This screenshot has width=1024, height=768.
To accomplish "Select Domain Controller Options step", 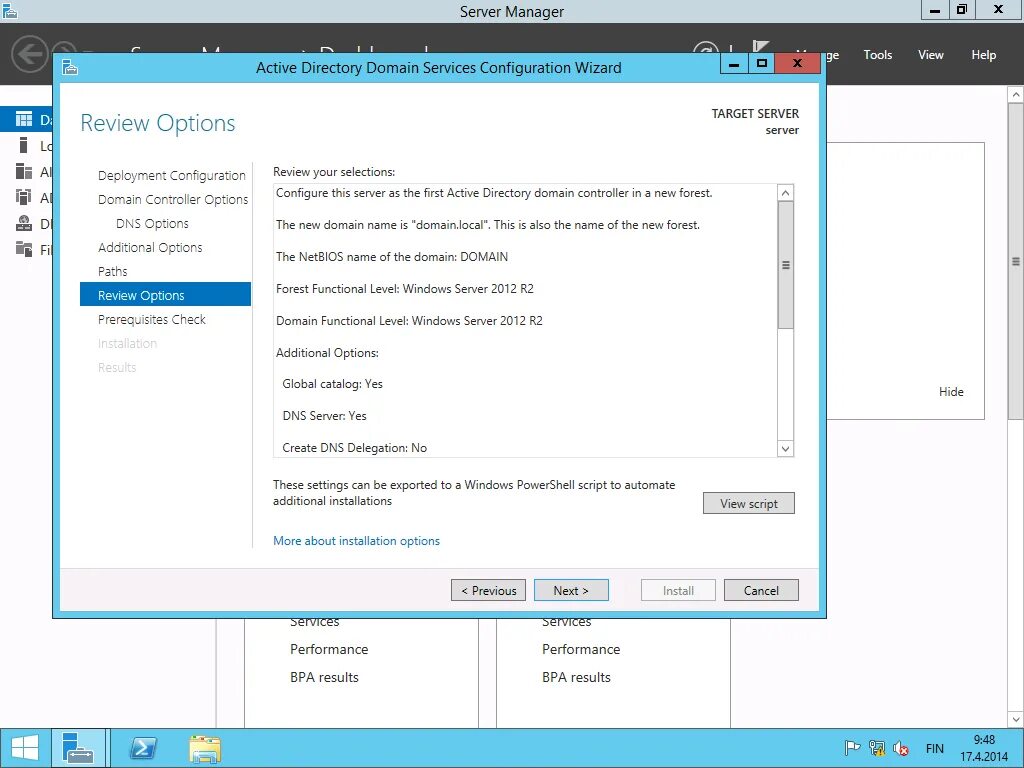I will tap(173, 199).
